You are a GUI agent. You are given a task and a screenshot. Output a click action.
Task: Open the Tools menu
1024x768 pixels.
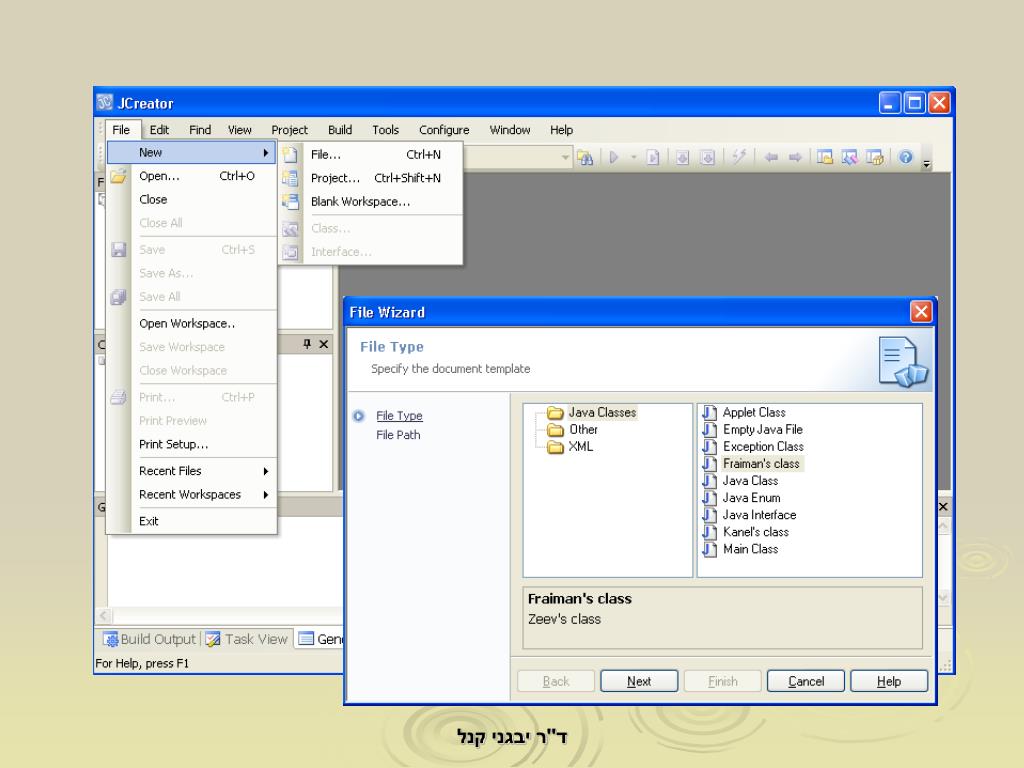click(385, 130)
